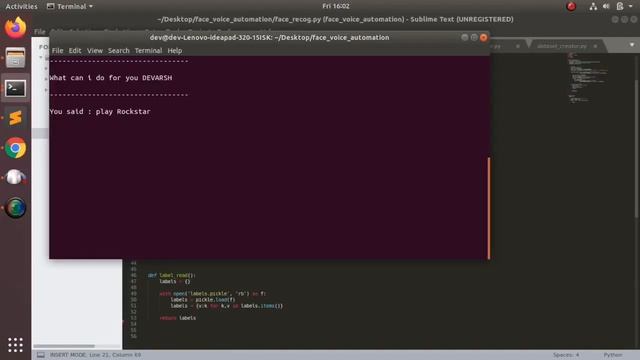Image resolution: width=640 pixels, height=360 pixels.
Task: Open Sublime tab dropdown arrow at right
Action: (x=632, y=45)
